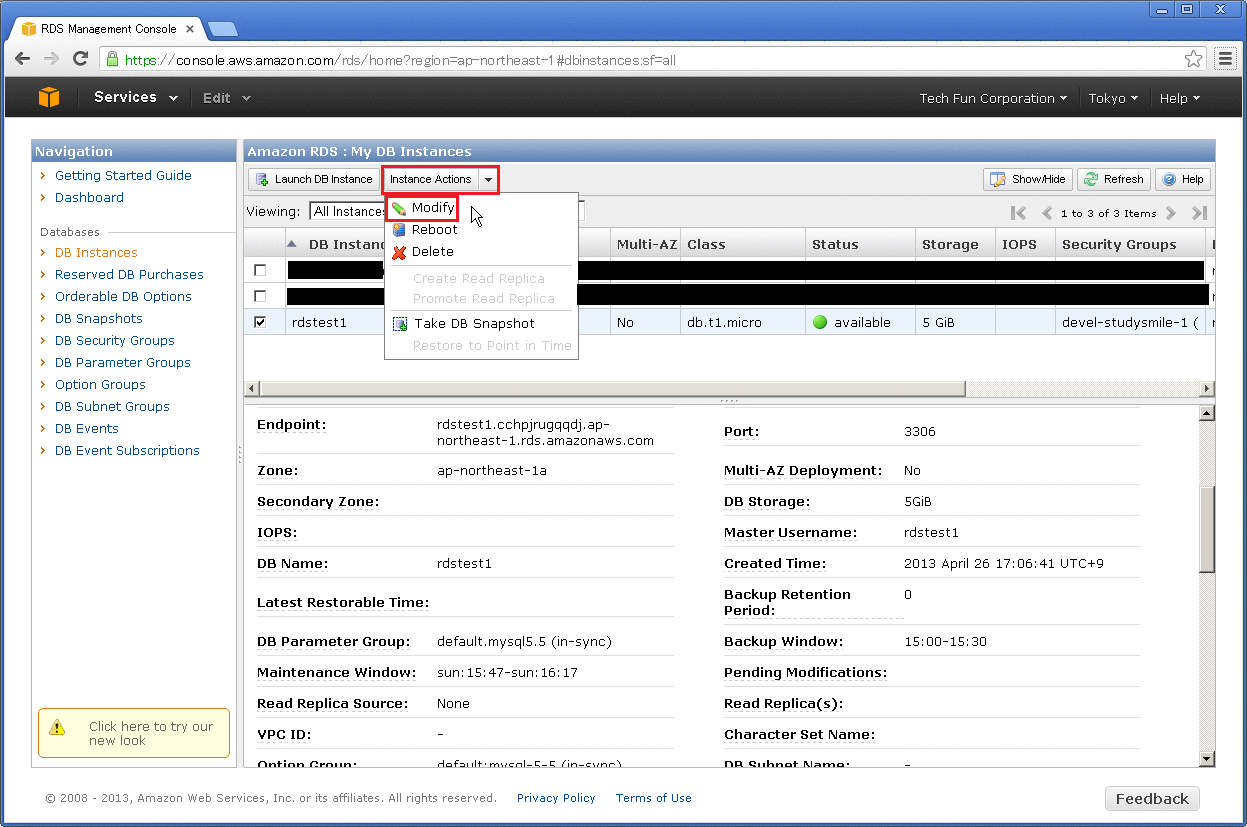Open the Getting Started Guide link
1247x827 pixels.
point(123,176)
